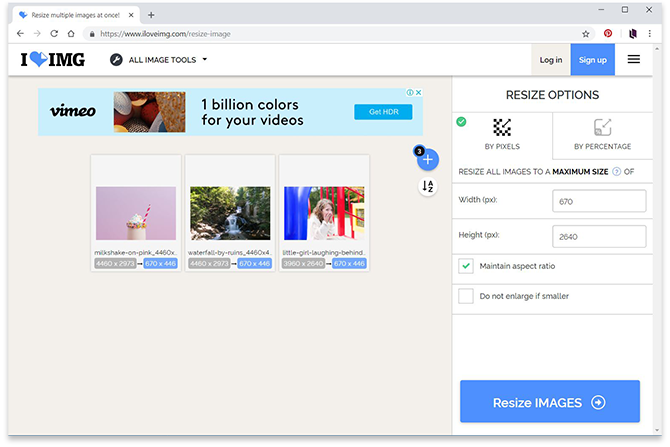This screenshot has width=670, height=447.
Task: Sort images alphabetically with A-Z icon
Action: coord(428,187)
